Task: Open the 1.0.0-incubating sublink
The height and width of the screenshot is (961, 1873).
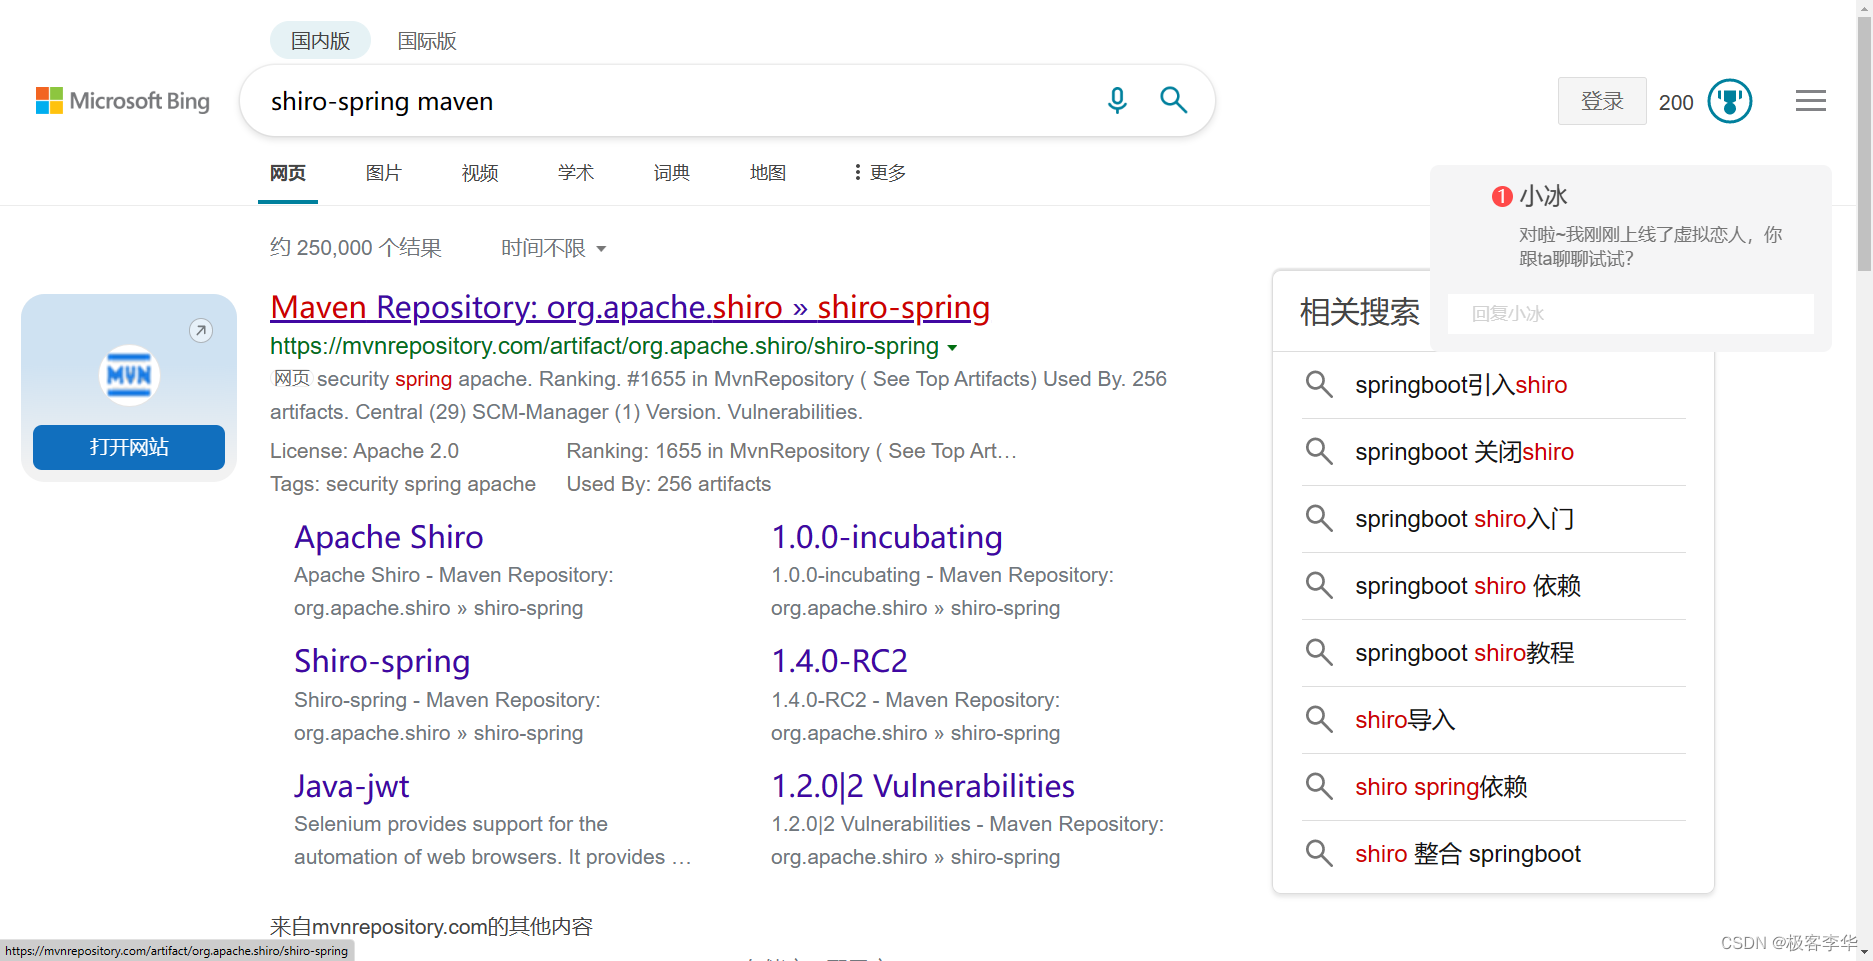Action: pos(887,537)
